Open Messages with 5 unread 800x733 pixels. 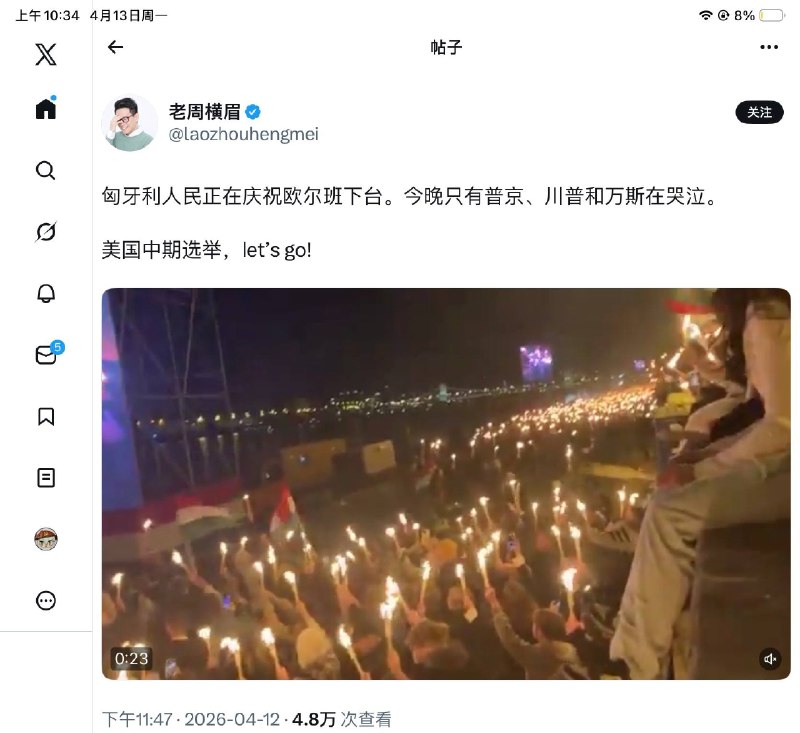(x=44, y=356)
